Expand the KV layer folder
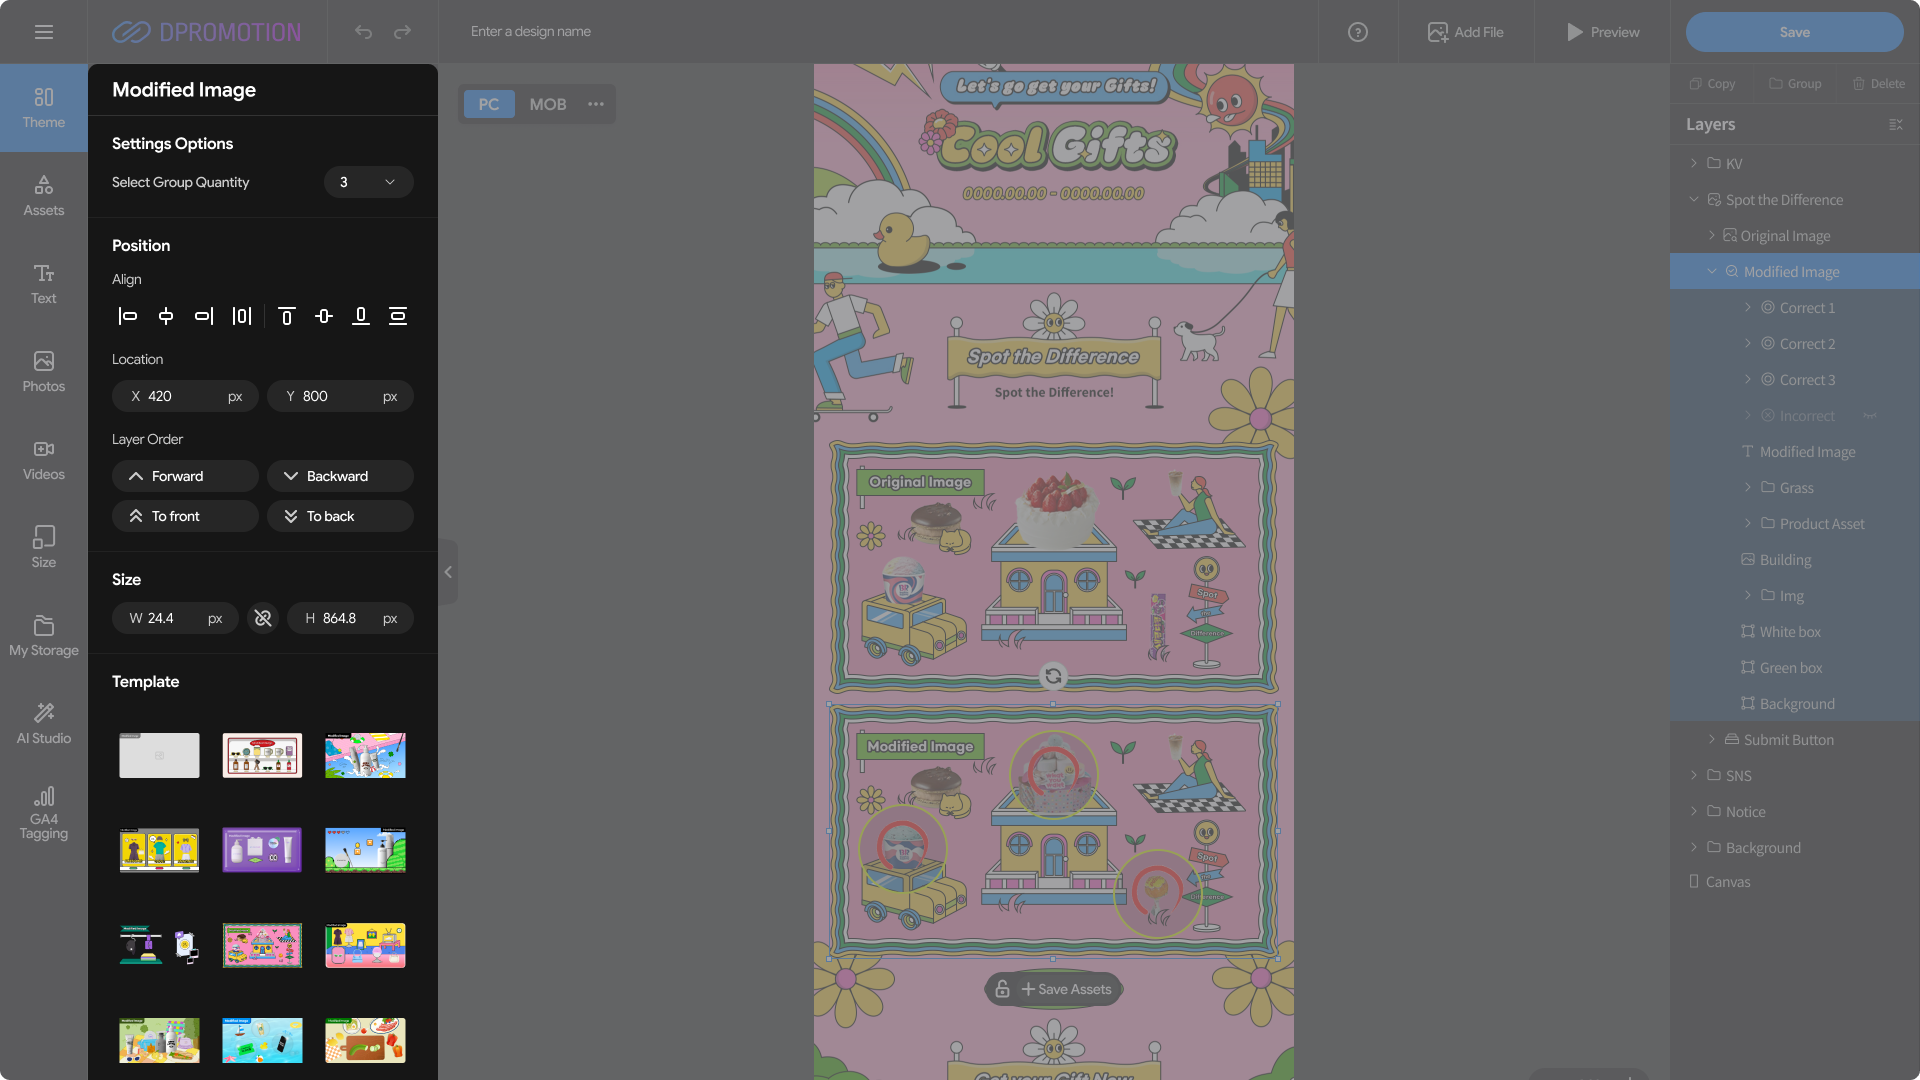 (1693, 163)
